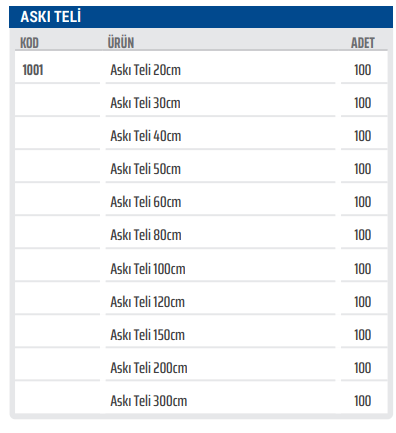Select the Askı Teli 40cm row
The image size is (396, 433).
tap(201, 134)
